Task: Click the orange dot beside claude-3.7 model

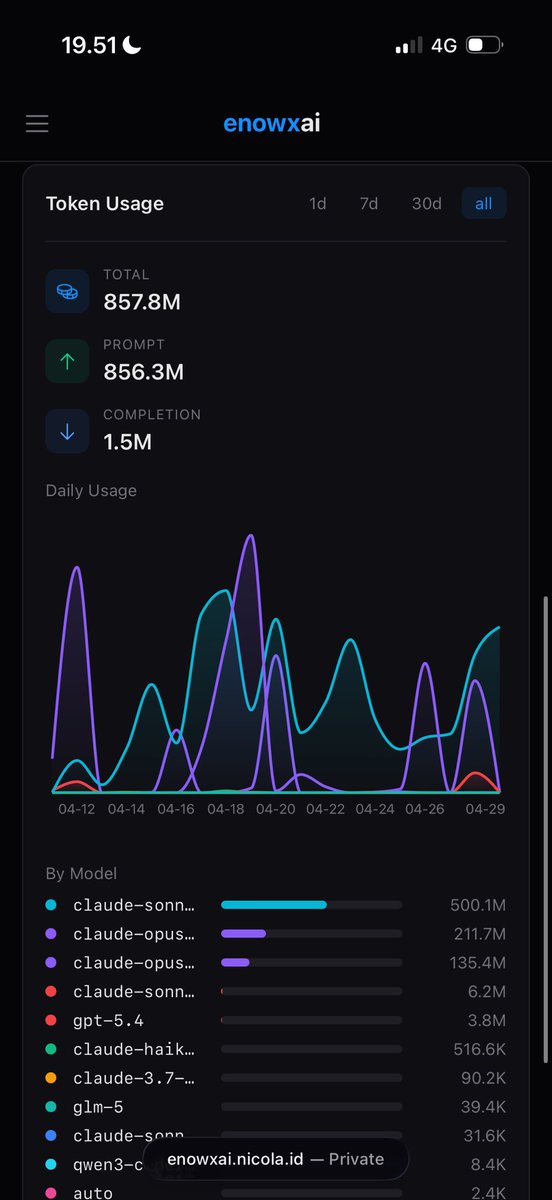Action: (x=51, y=1078)
